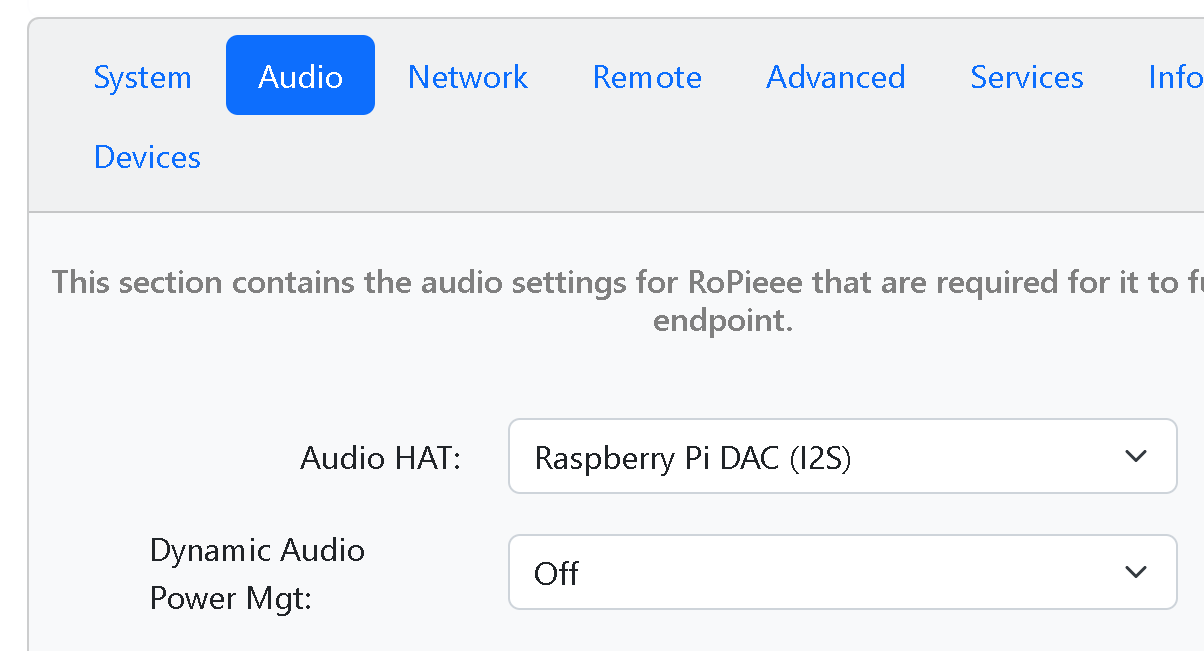Switch to the System tab
Image resolution: width=1204 pixels, height=651 pixels.
(x=142, y=76)
